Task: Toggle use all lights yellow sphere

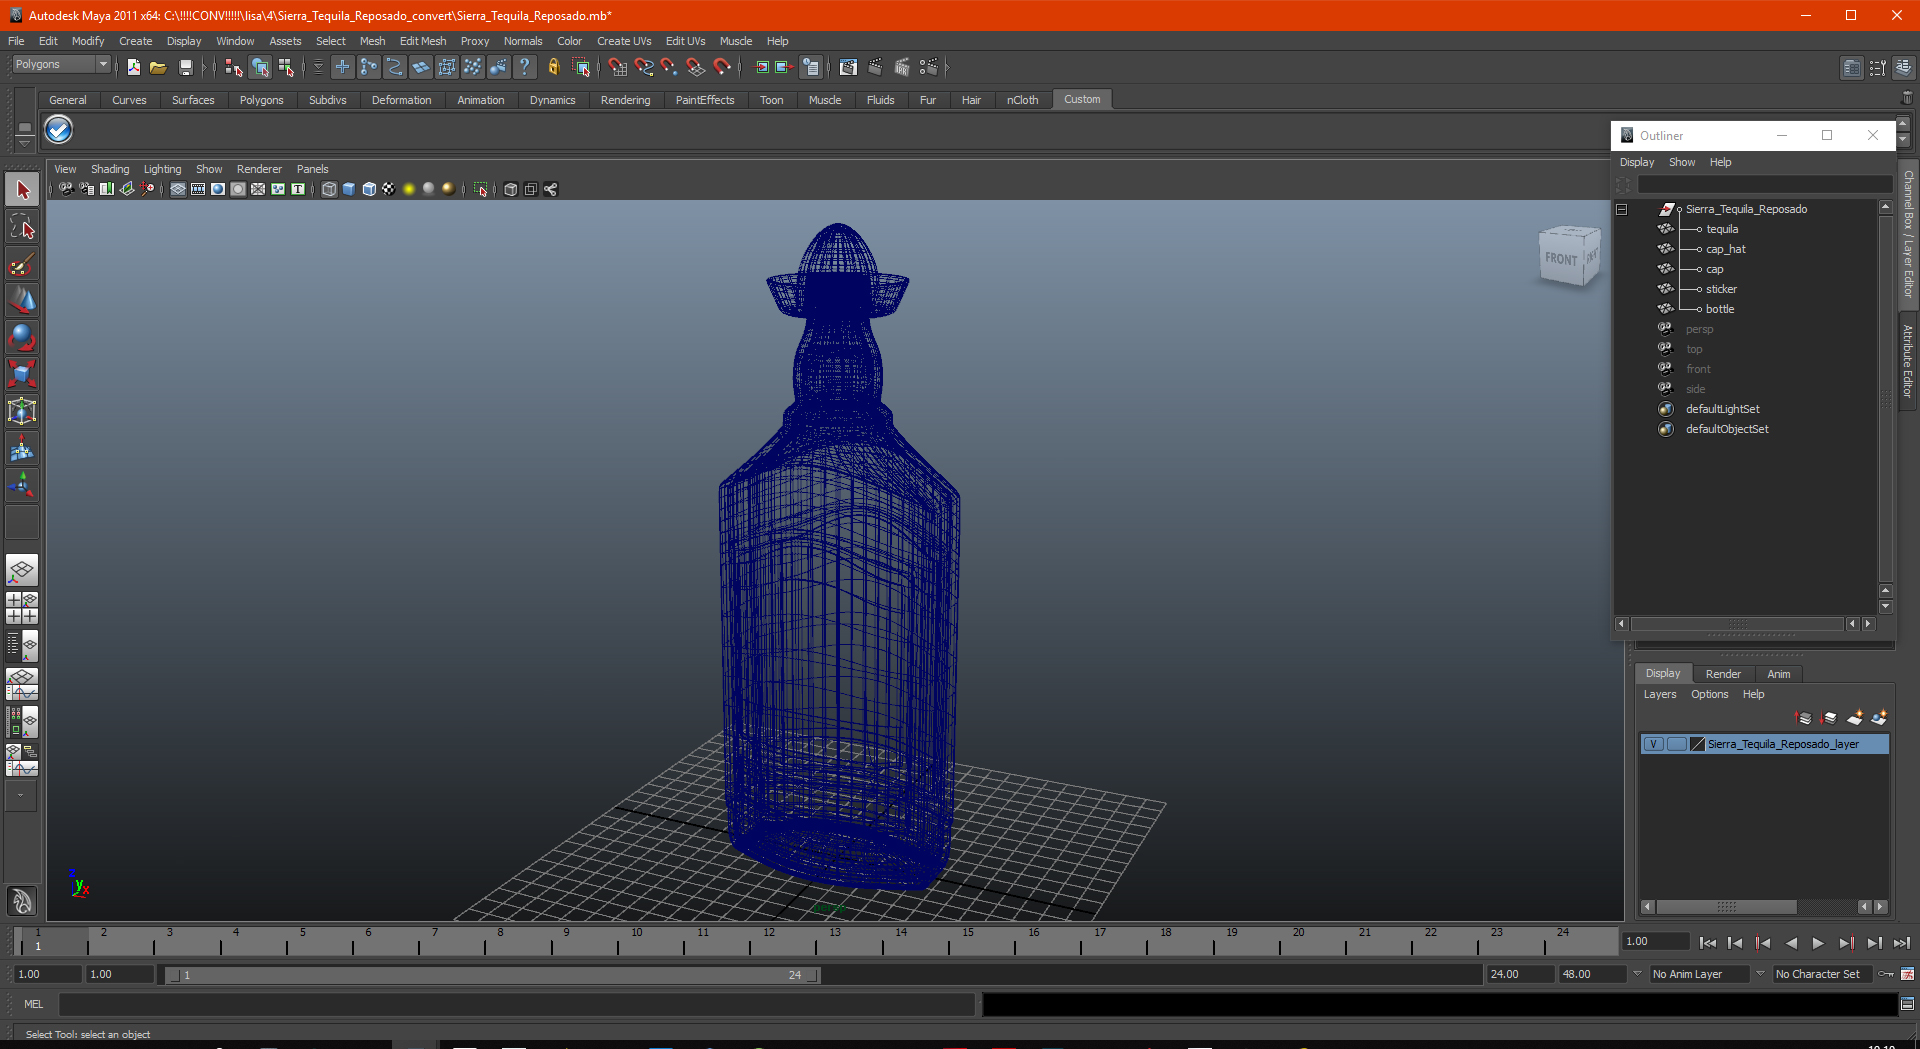Action: [409, 189]
